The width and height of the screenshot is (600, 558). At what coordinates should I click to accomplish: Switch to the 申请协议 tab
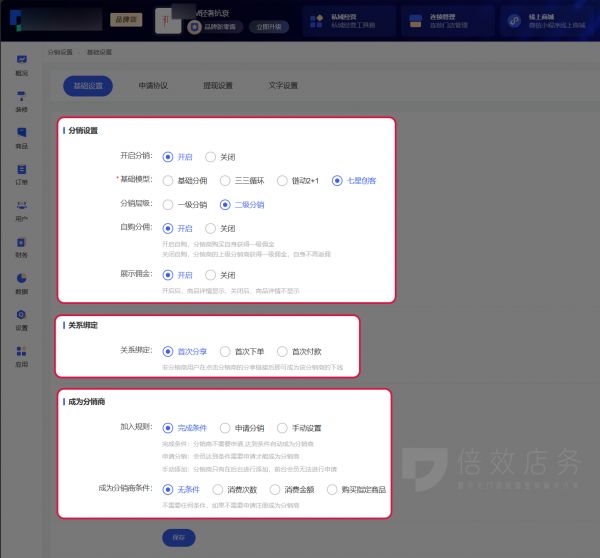(158, 86)
